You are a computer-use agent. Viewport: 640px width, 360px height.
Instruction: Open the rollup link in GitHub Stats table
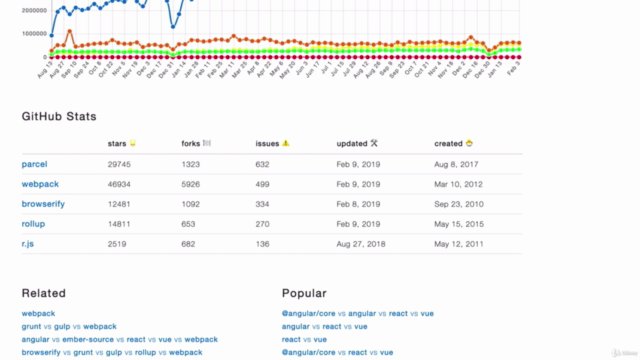coord(33,224)
